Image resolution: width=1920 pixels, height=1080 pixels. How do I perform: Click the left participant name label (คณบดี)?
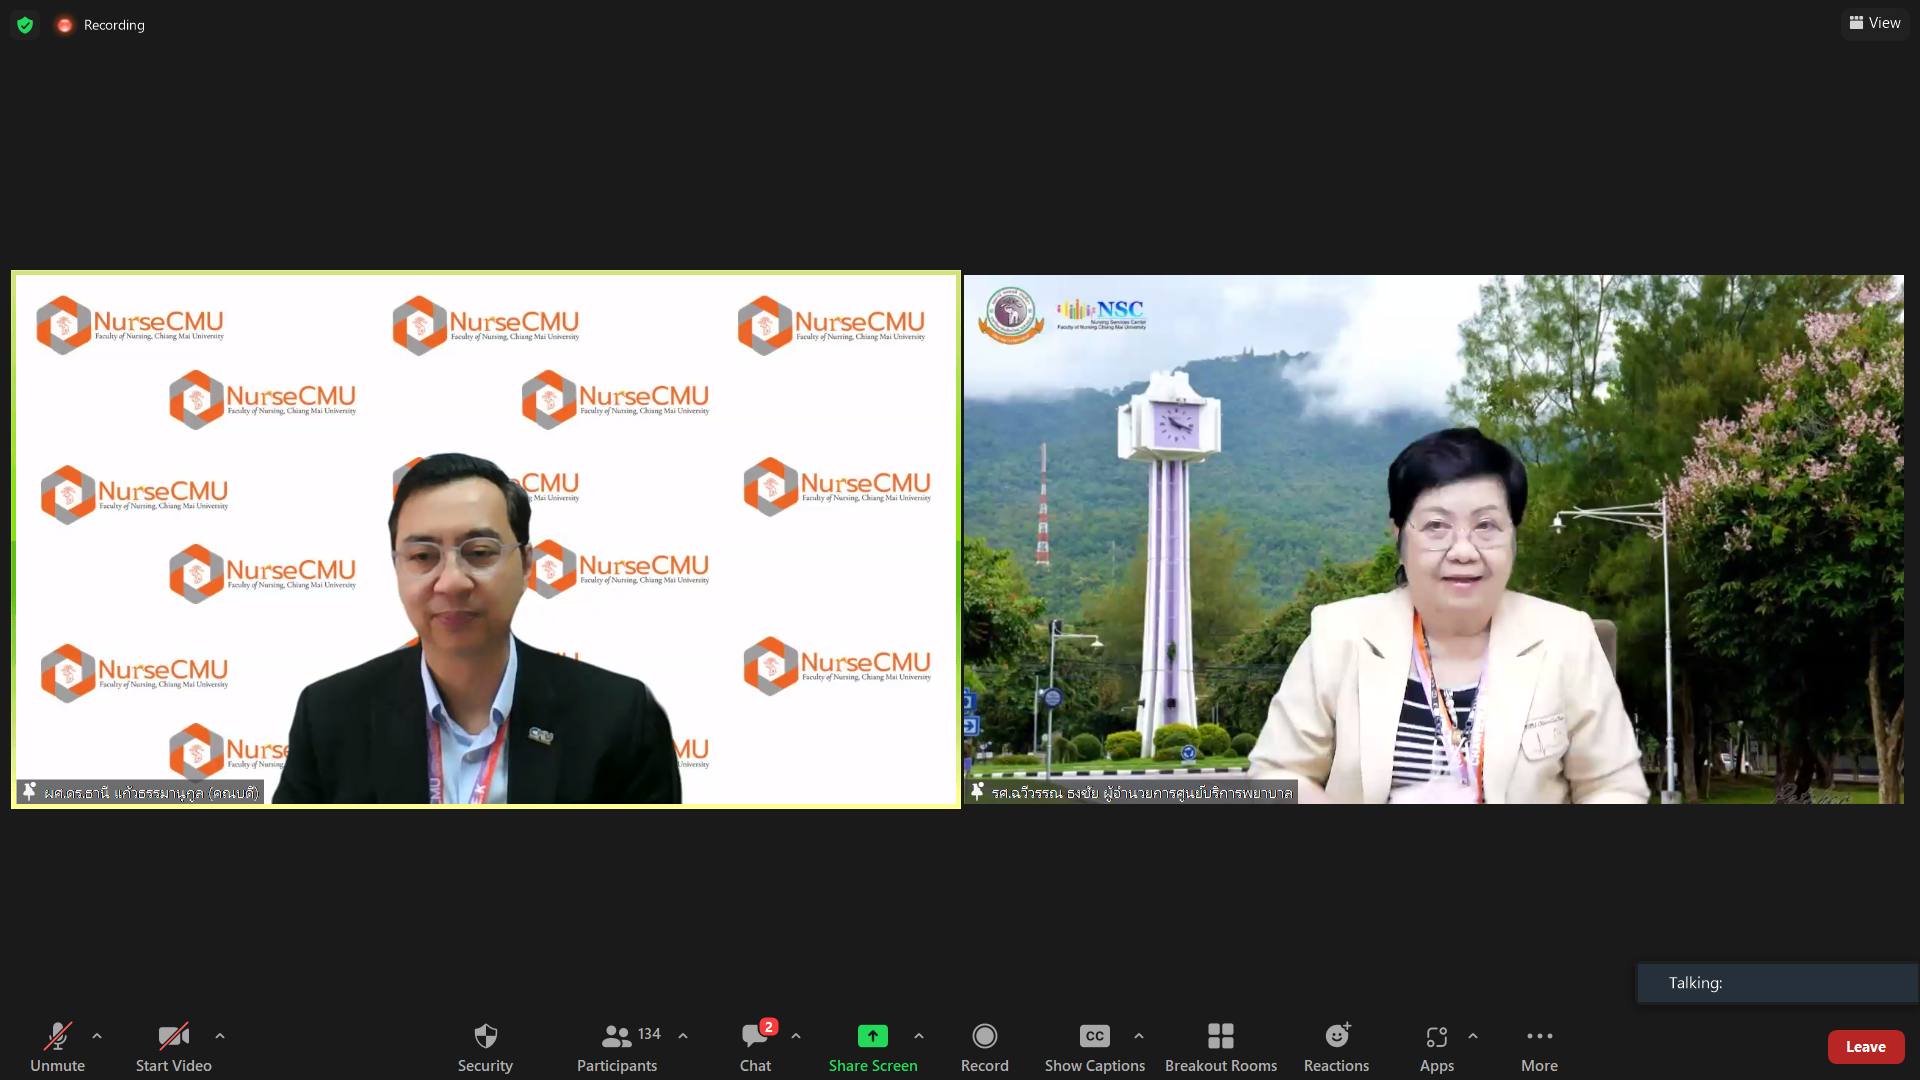point(151,793)
